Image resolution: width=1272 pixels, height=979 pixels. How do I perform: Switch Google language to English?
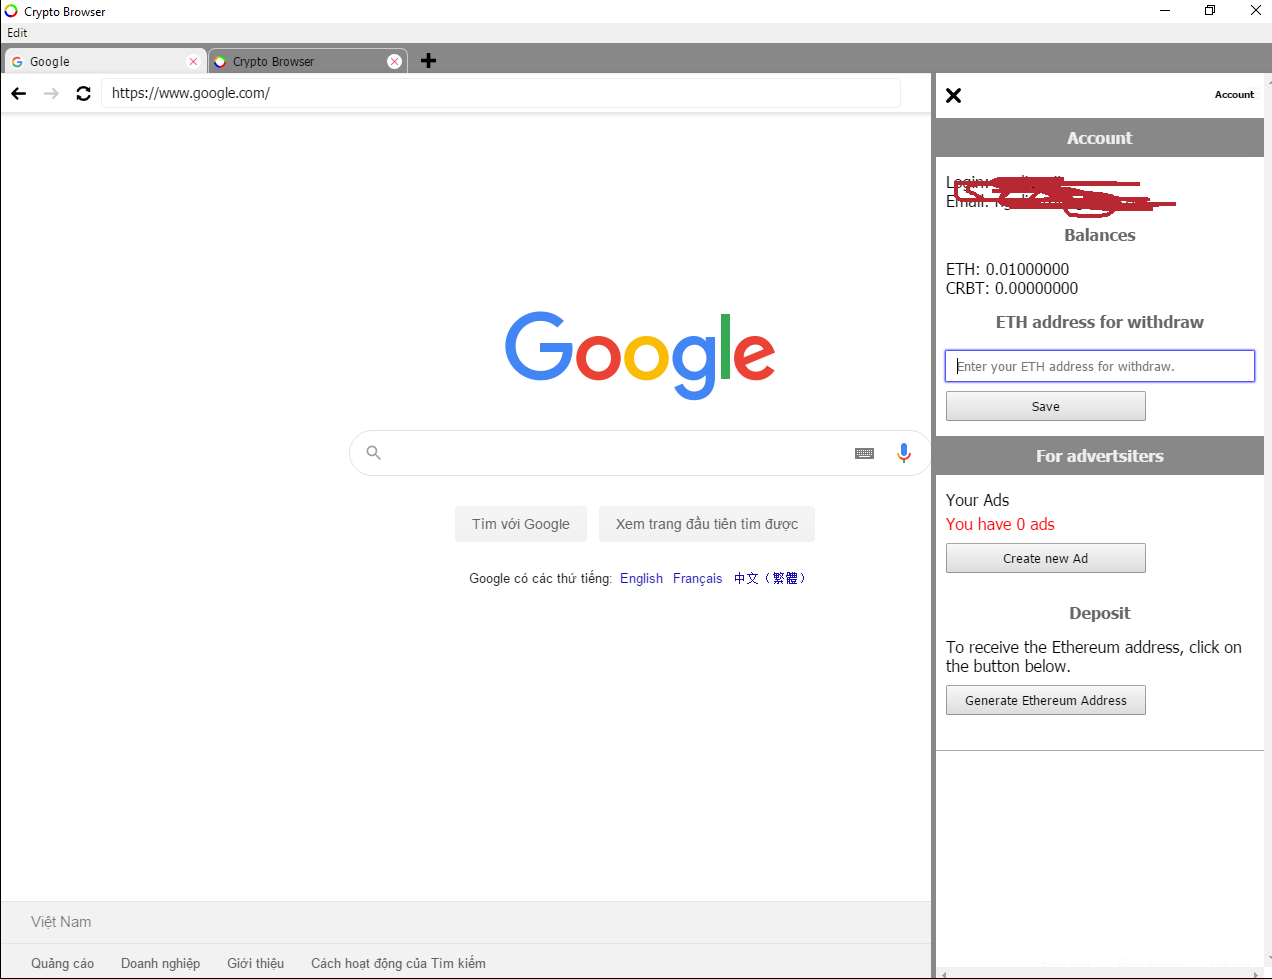tap(641, 578)
